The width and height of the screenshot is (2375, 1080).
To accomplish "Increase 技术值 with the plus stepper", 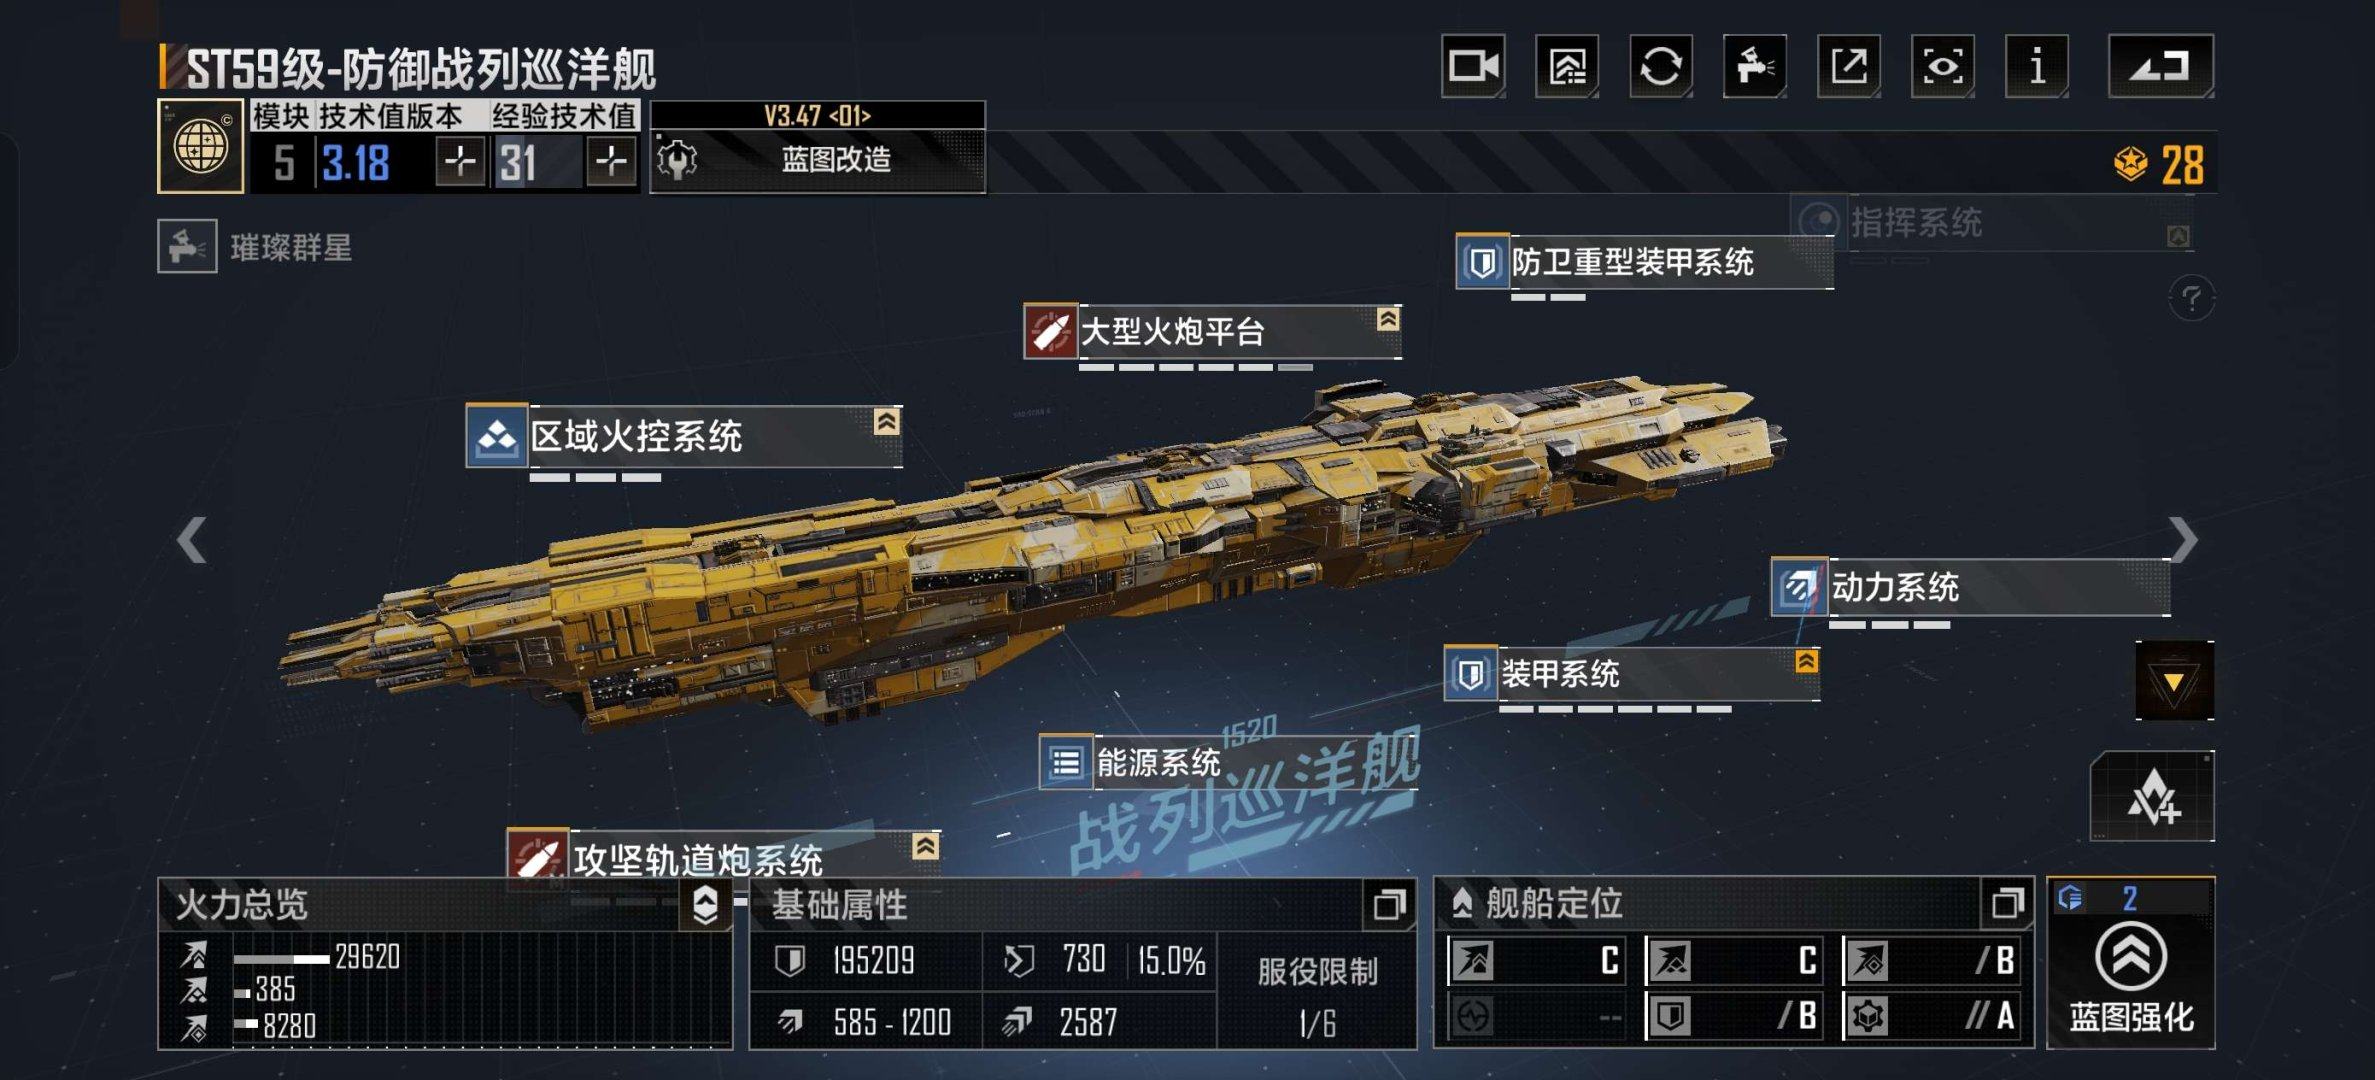I will click(461, 162).
